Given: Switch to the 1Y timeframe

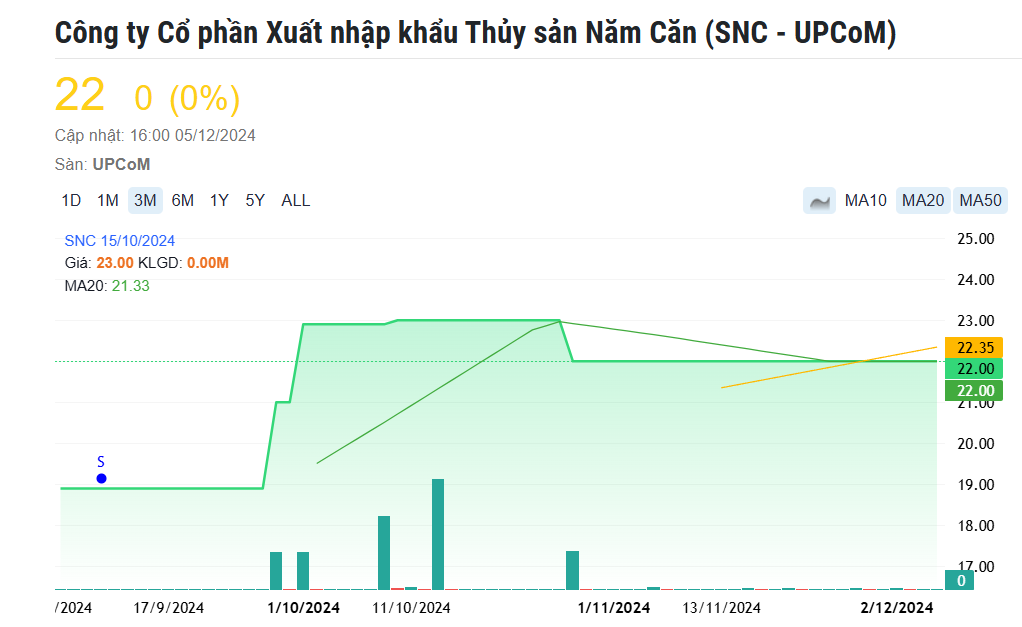Looking at the screenshot, I should click(x=218, y=200).
